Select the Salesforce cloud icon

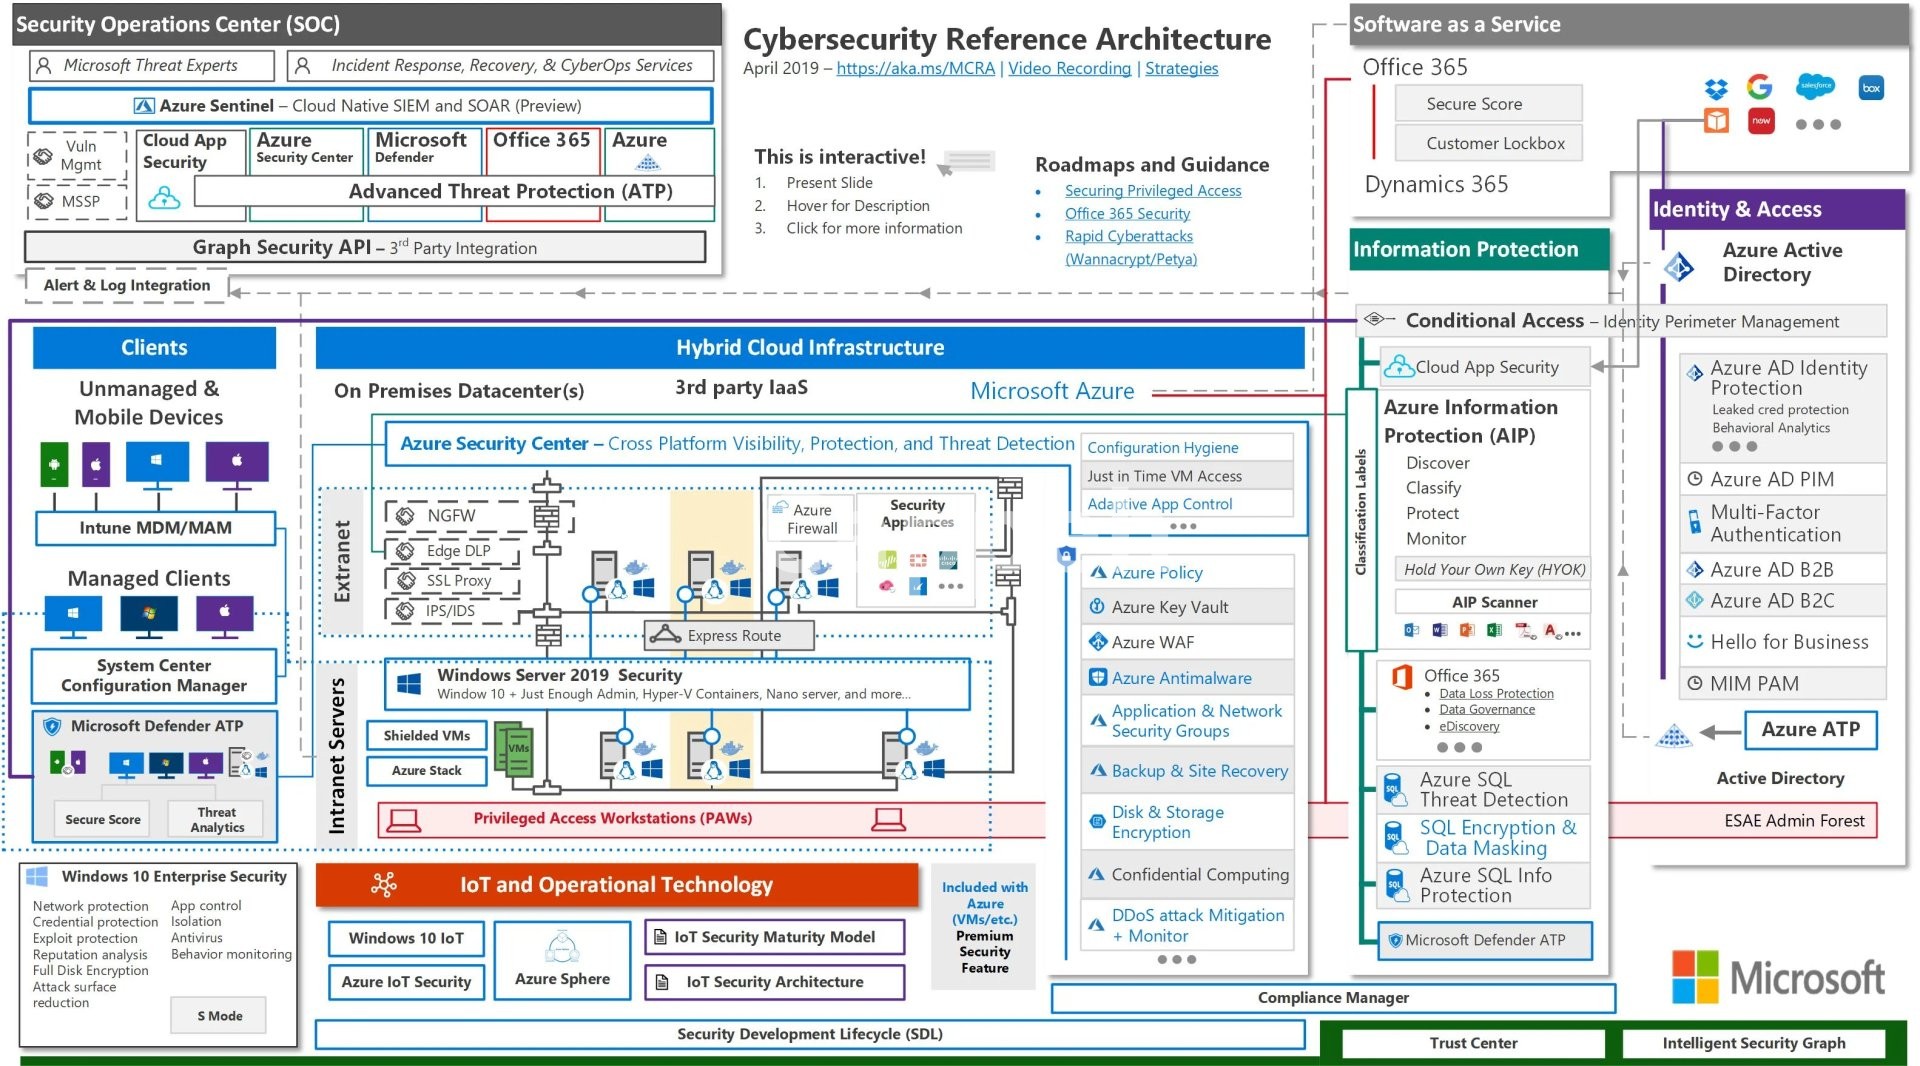pos(1815,86)
